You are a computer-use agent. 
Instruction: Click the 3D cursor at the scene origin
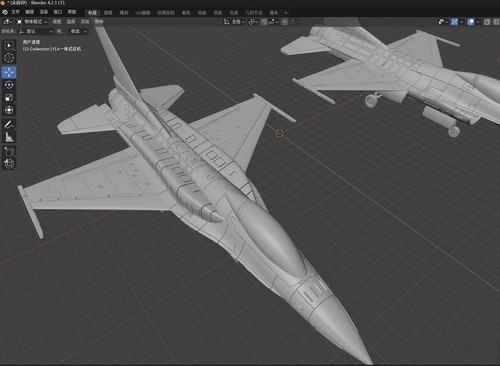pos(279,133)
